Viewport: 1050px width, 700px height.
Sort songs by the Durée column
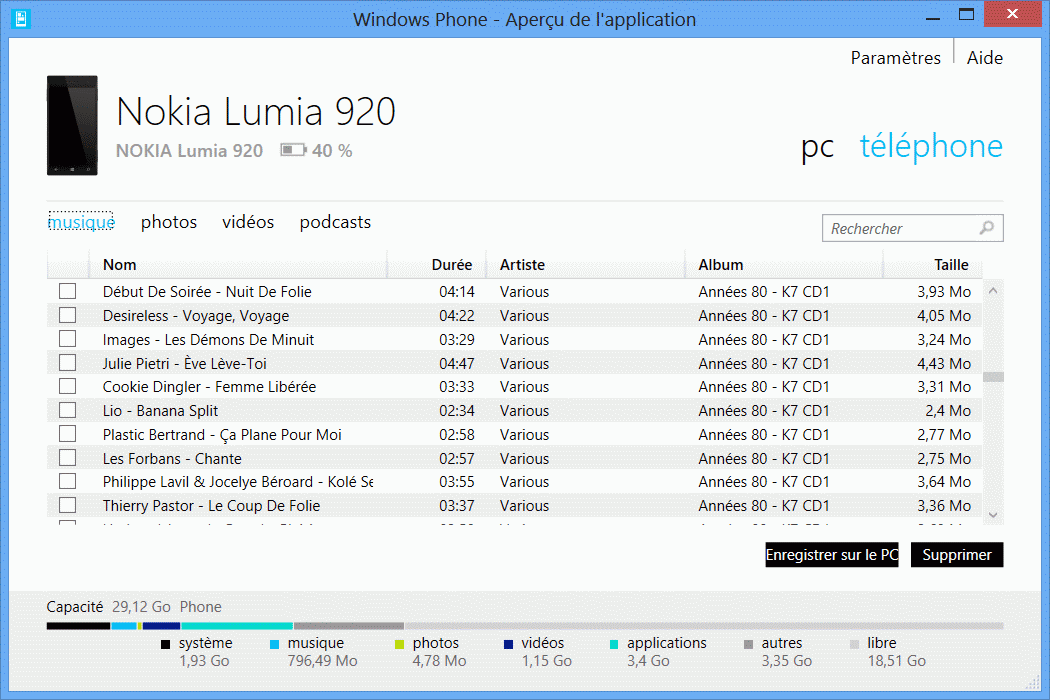click(x=437, y=265)
